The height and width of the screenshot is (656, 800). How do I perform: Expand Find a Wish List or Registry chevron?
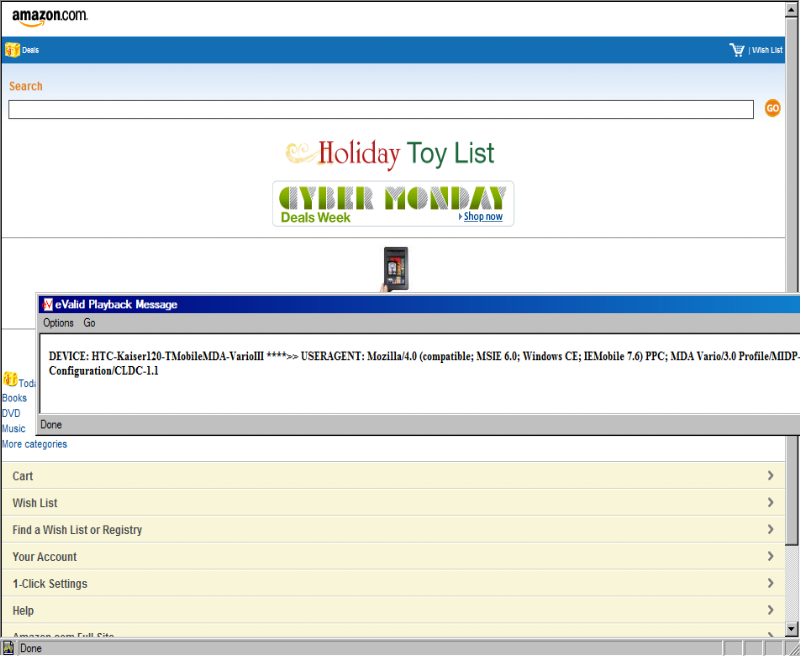coord(770,529)
